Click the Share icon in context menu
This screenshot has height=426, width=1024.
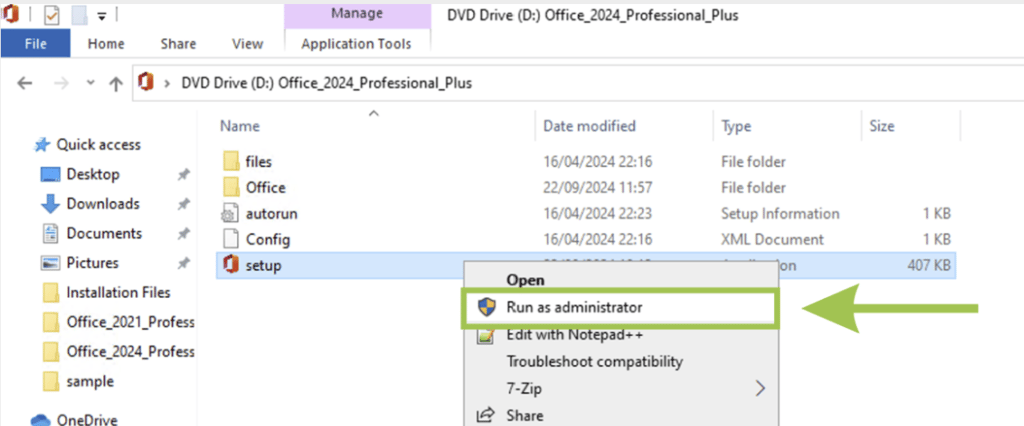(x=487, y=416)
